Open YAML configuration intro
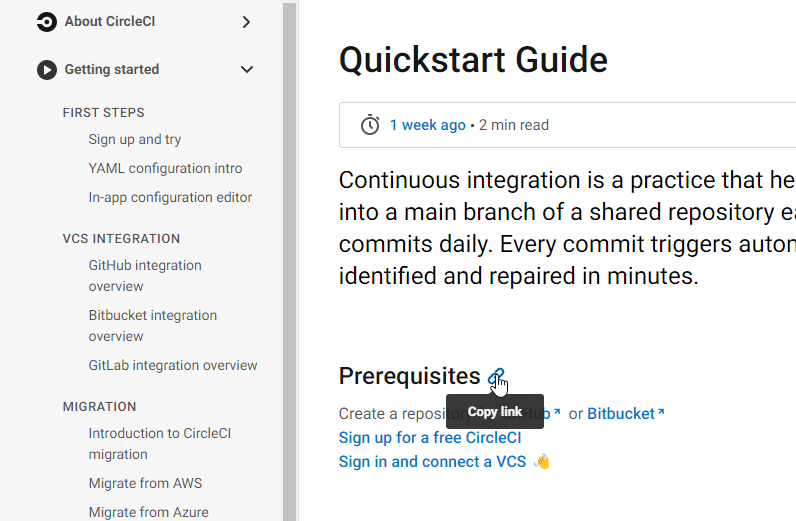Image resolution: width=796 pixels, height=521 pixels. (x=165, y=168)
